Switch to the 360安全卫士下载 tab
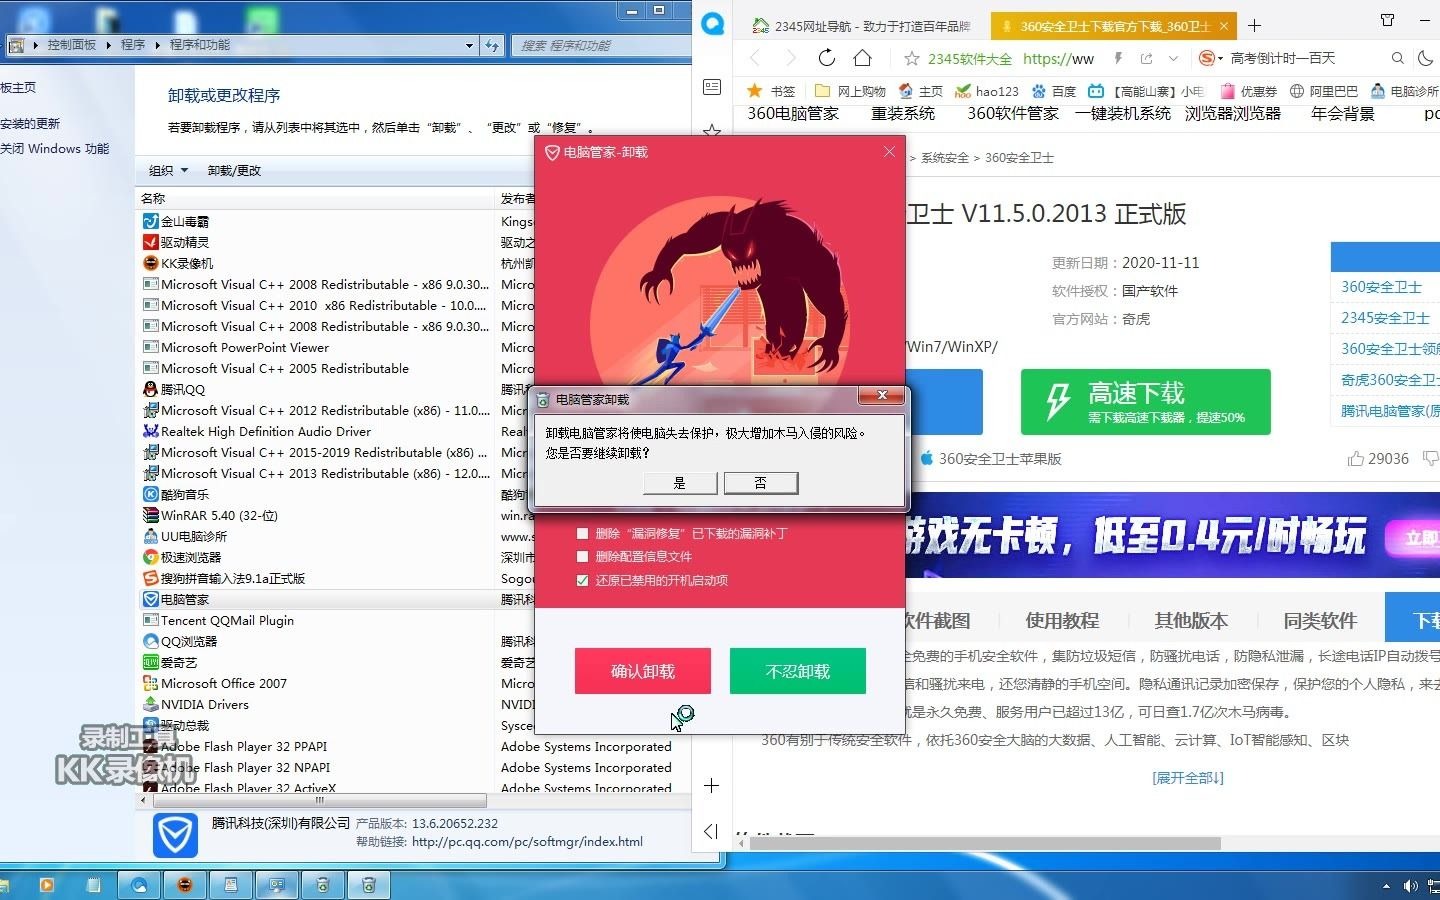Screen dimensions: 1440x900 pyautogui.click(x=1114, y=26)
